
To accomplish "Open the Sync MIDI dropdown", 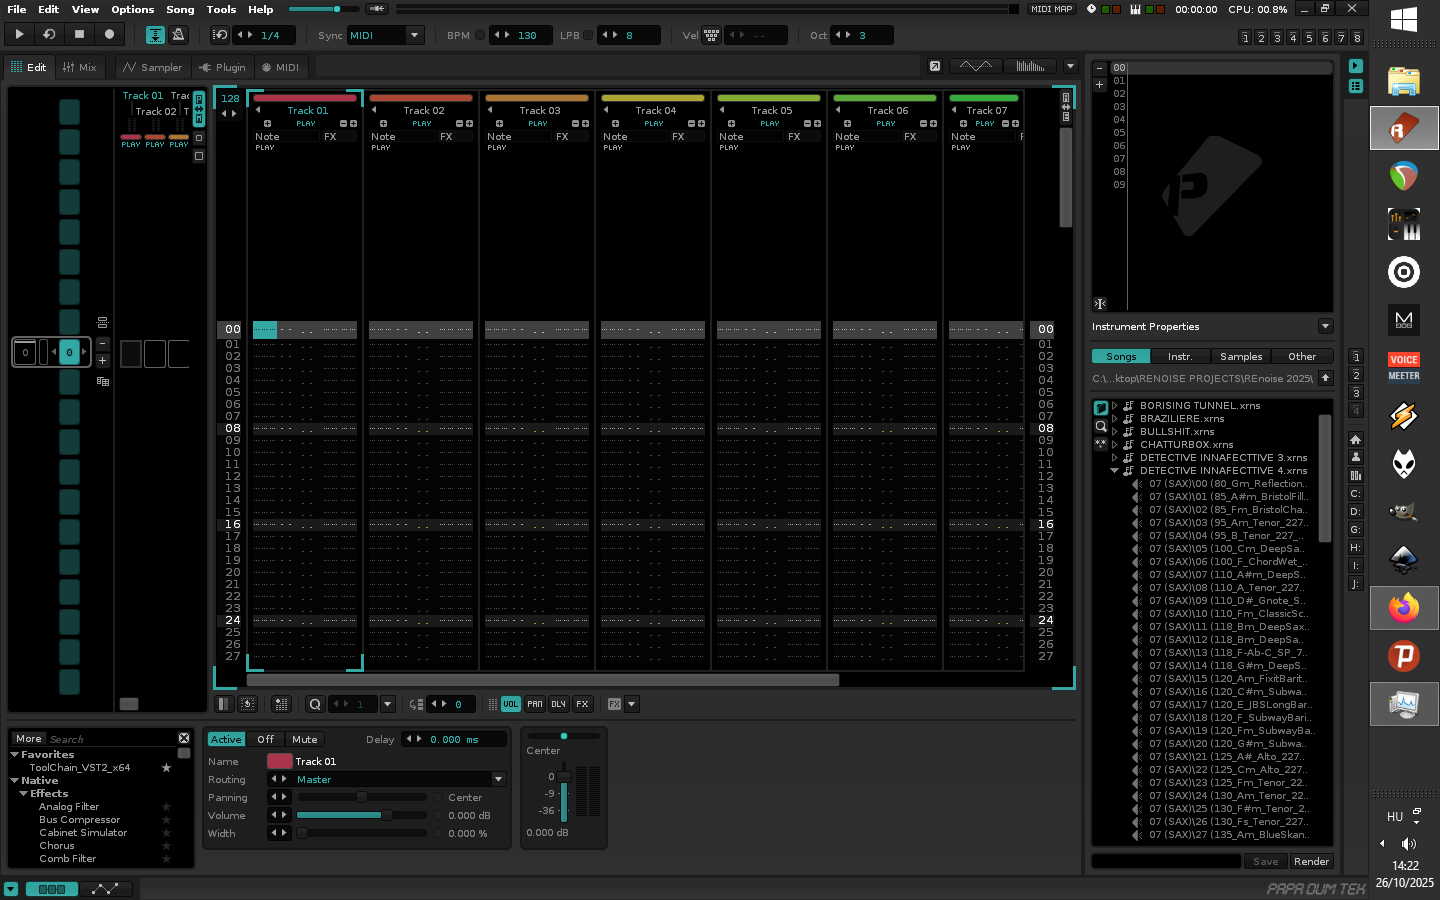I will point(385,35).
